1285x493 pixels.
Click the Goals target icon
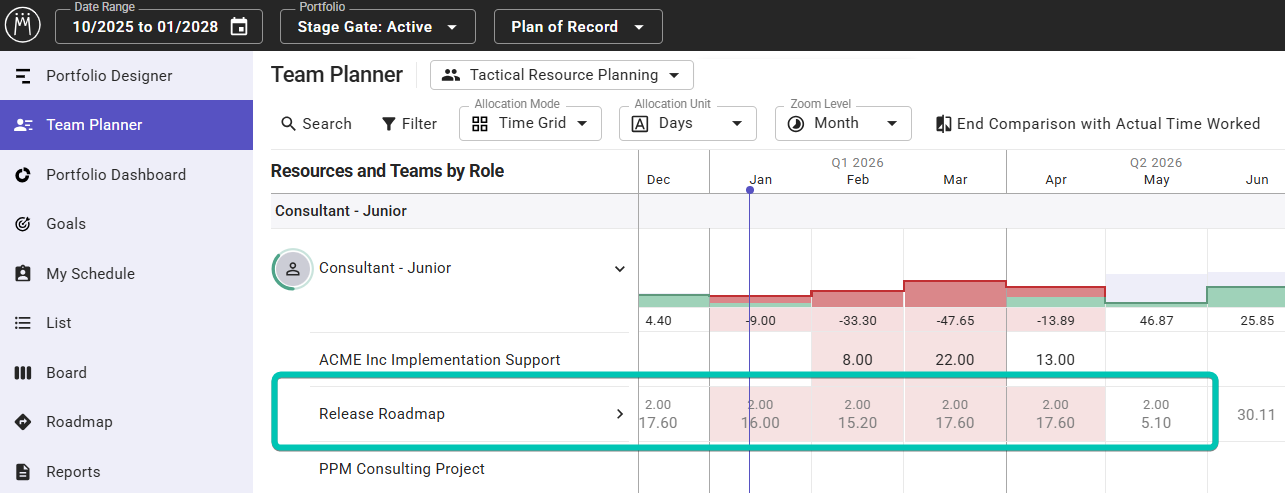(24, 224)
